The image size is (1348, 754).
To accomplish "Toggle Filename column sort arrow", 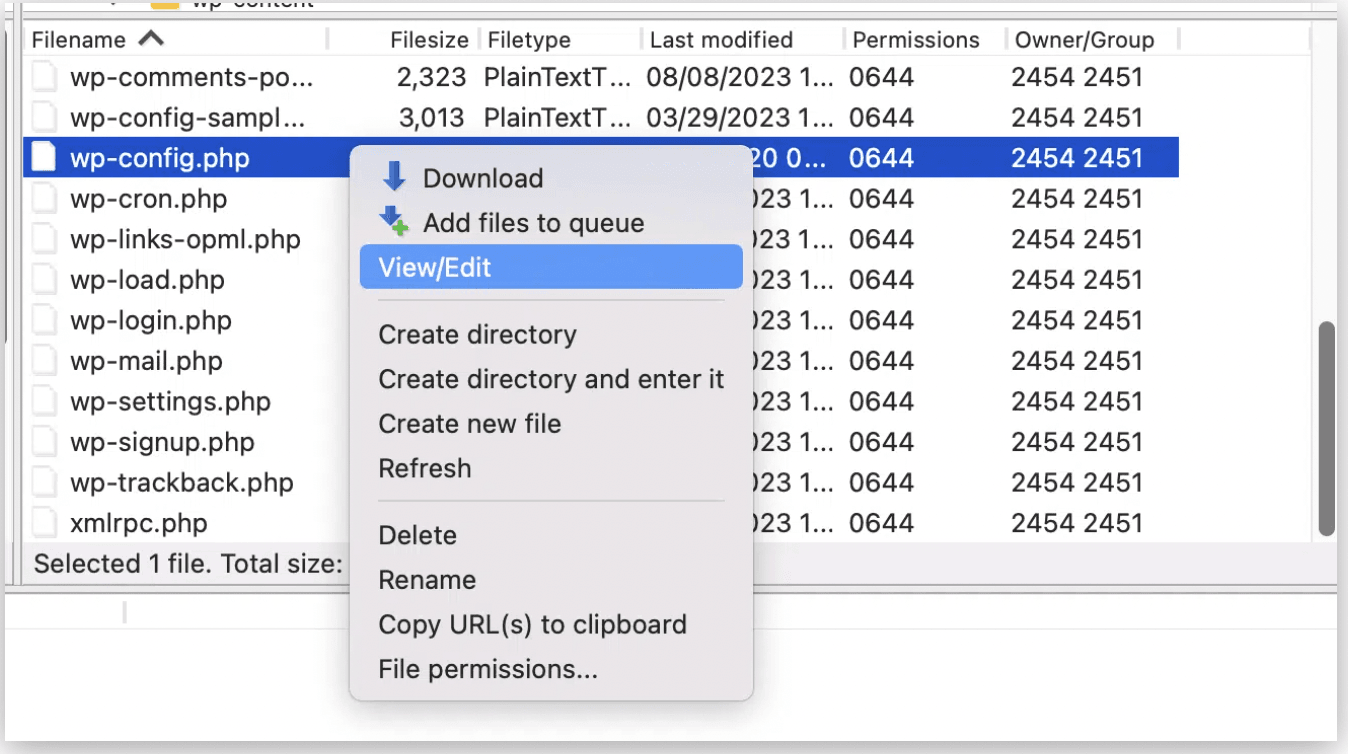I will point(150,39).
